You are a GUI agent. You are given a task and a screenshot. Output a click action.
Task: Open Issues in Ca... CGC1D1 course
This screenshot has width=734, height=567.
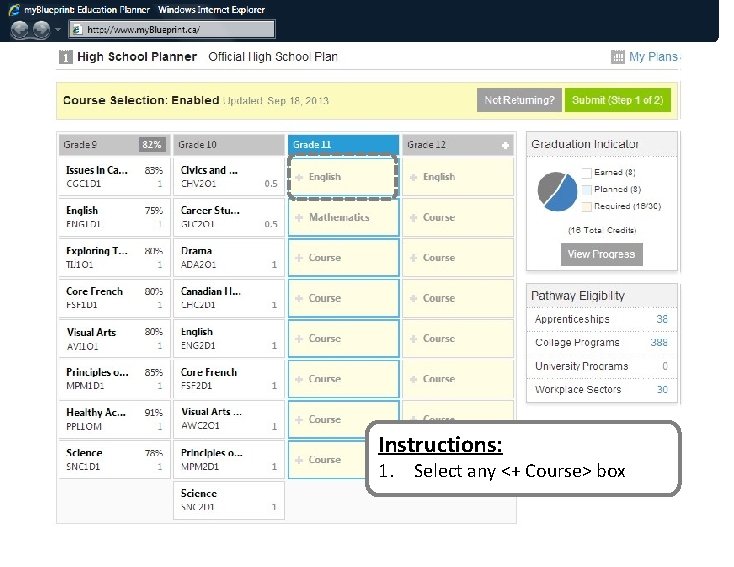point(113,177)
